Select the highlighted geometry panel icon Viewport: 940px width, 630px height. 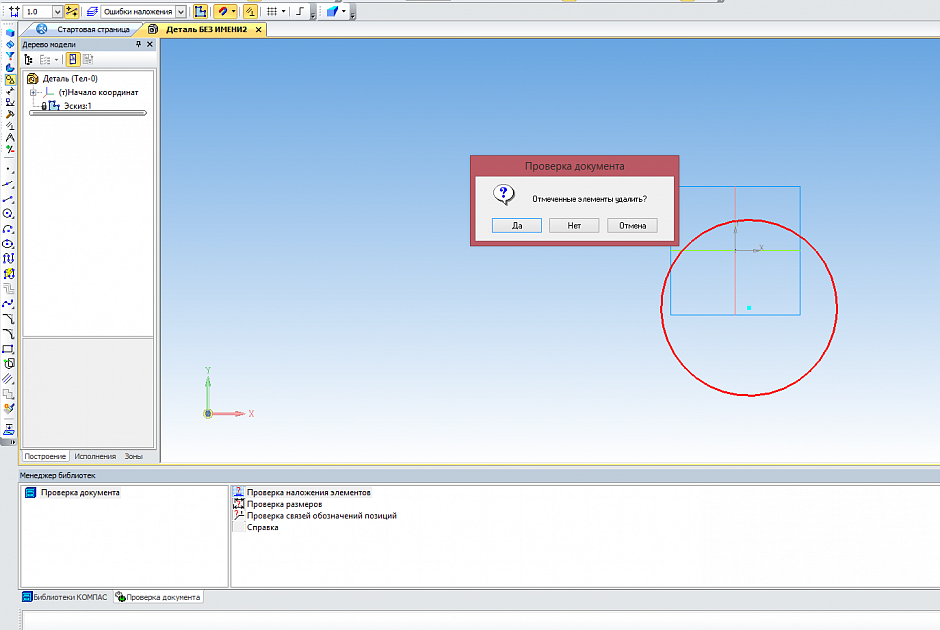click(x=10, y=79)
